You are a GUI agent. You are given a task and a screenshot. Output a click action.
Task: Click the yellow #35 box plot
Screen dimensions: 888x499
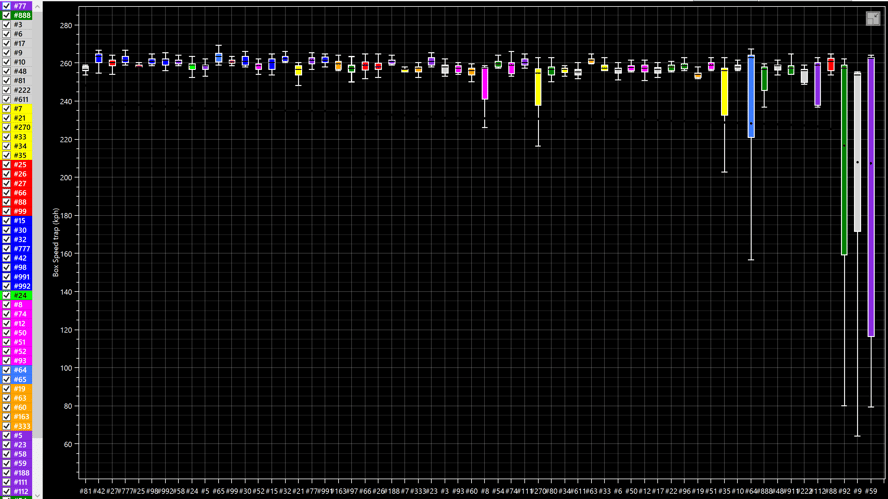(724, 92)
